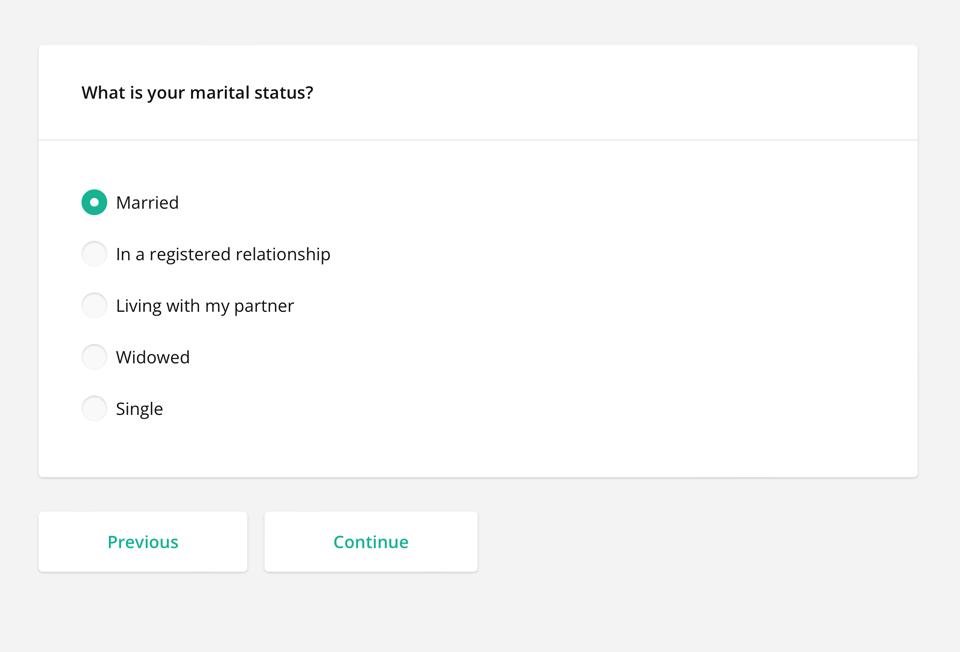Go back using the Previous button
Image resolution: width=960 pixels, height=652 pixels.
[143, 542]
